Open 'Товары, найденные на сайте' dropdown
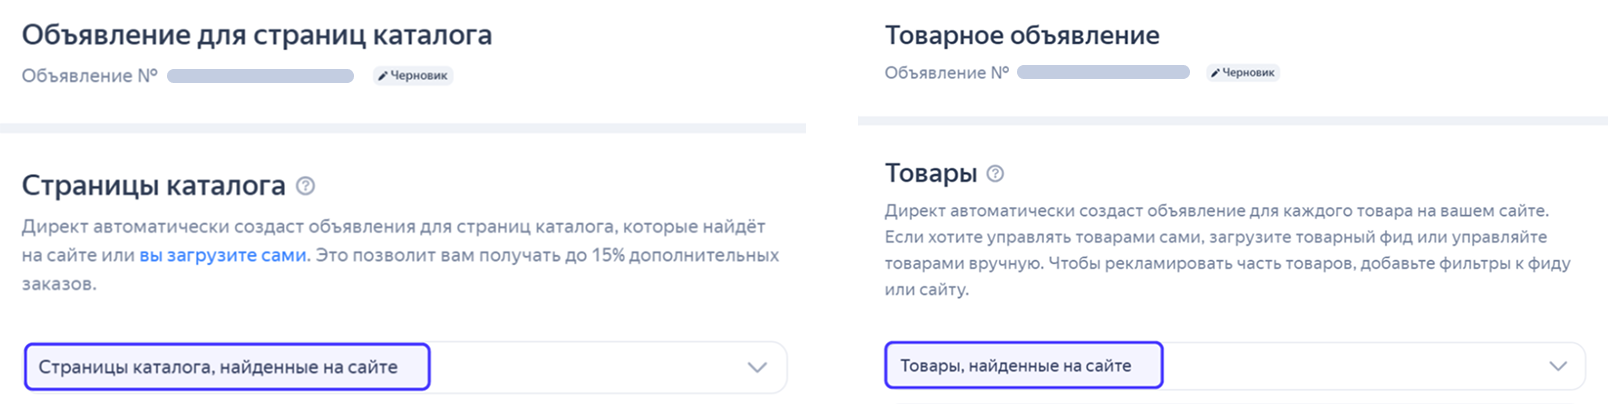The image size is (1608, 404). (1235, 366)
